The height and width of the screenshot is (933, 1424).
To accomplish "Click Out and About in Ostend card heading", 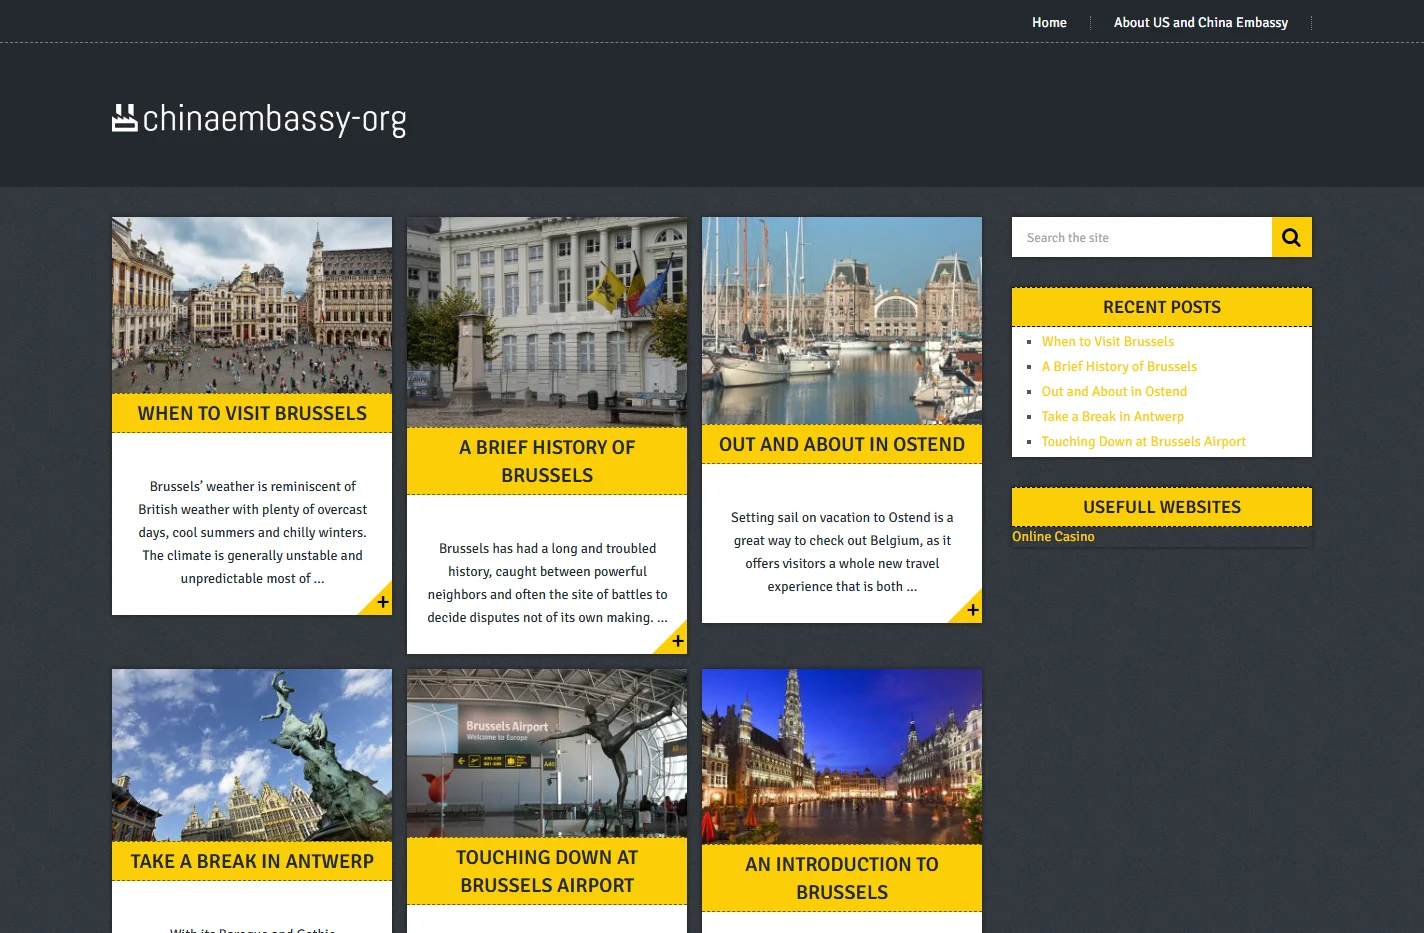I will pos(842,444).
